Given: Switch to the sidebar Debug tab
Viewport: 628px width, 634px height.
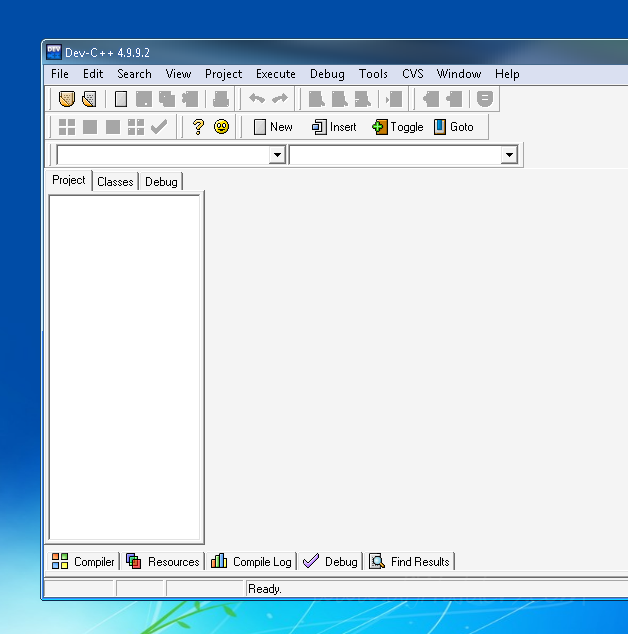Looking at the screenshot, I should click(161, 182).
